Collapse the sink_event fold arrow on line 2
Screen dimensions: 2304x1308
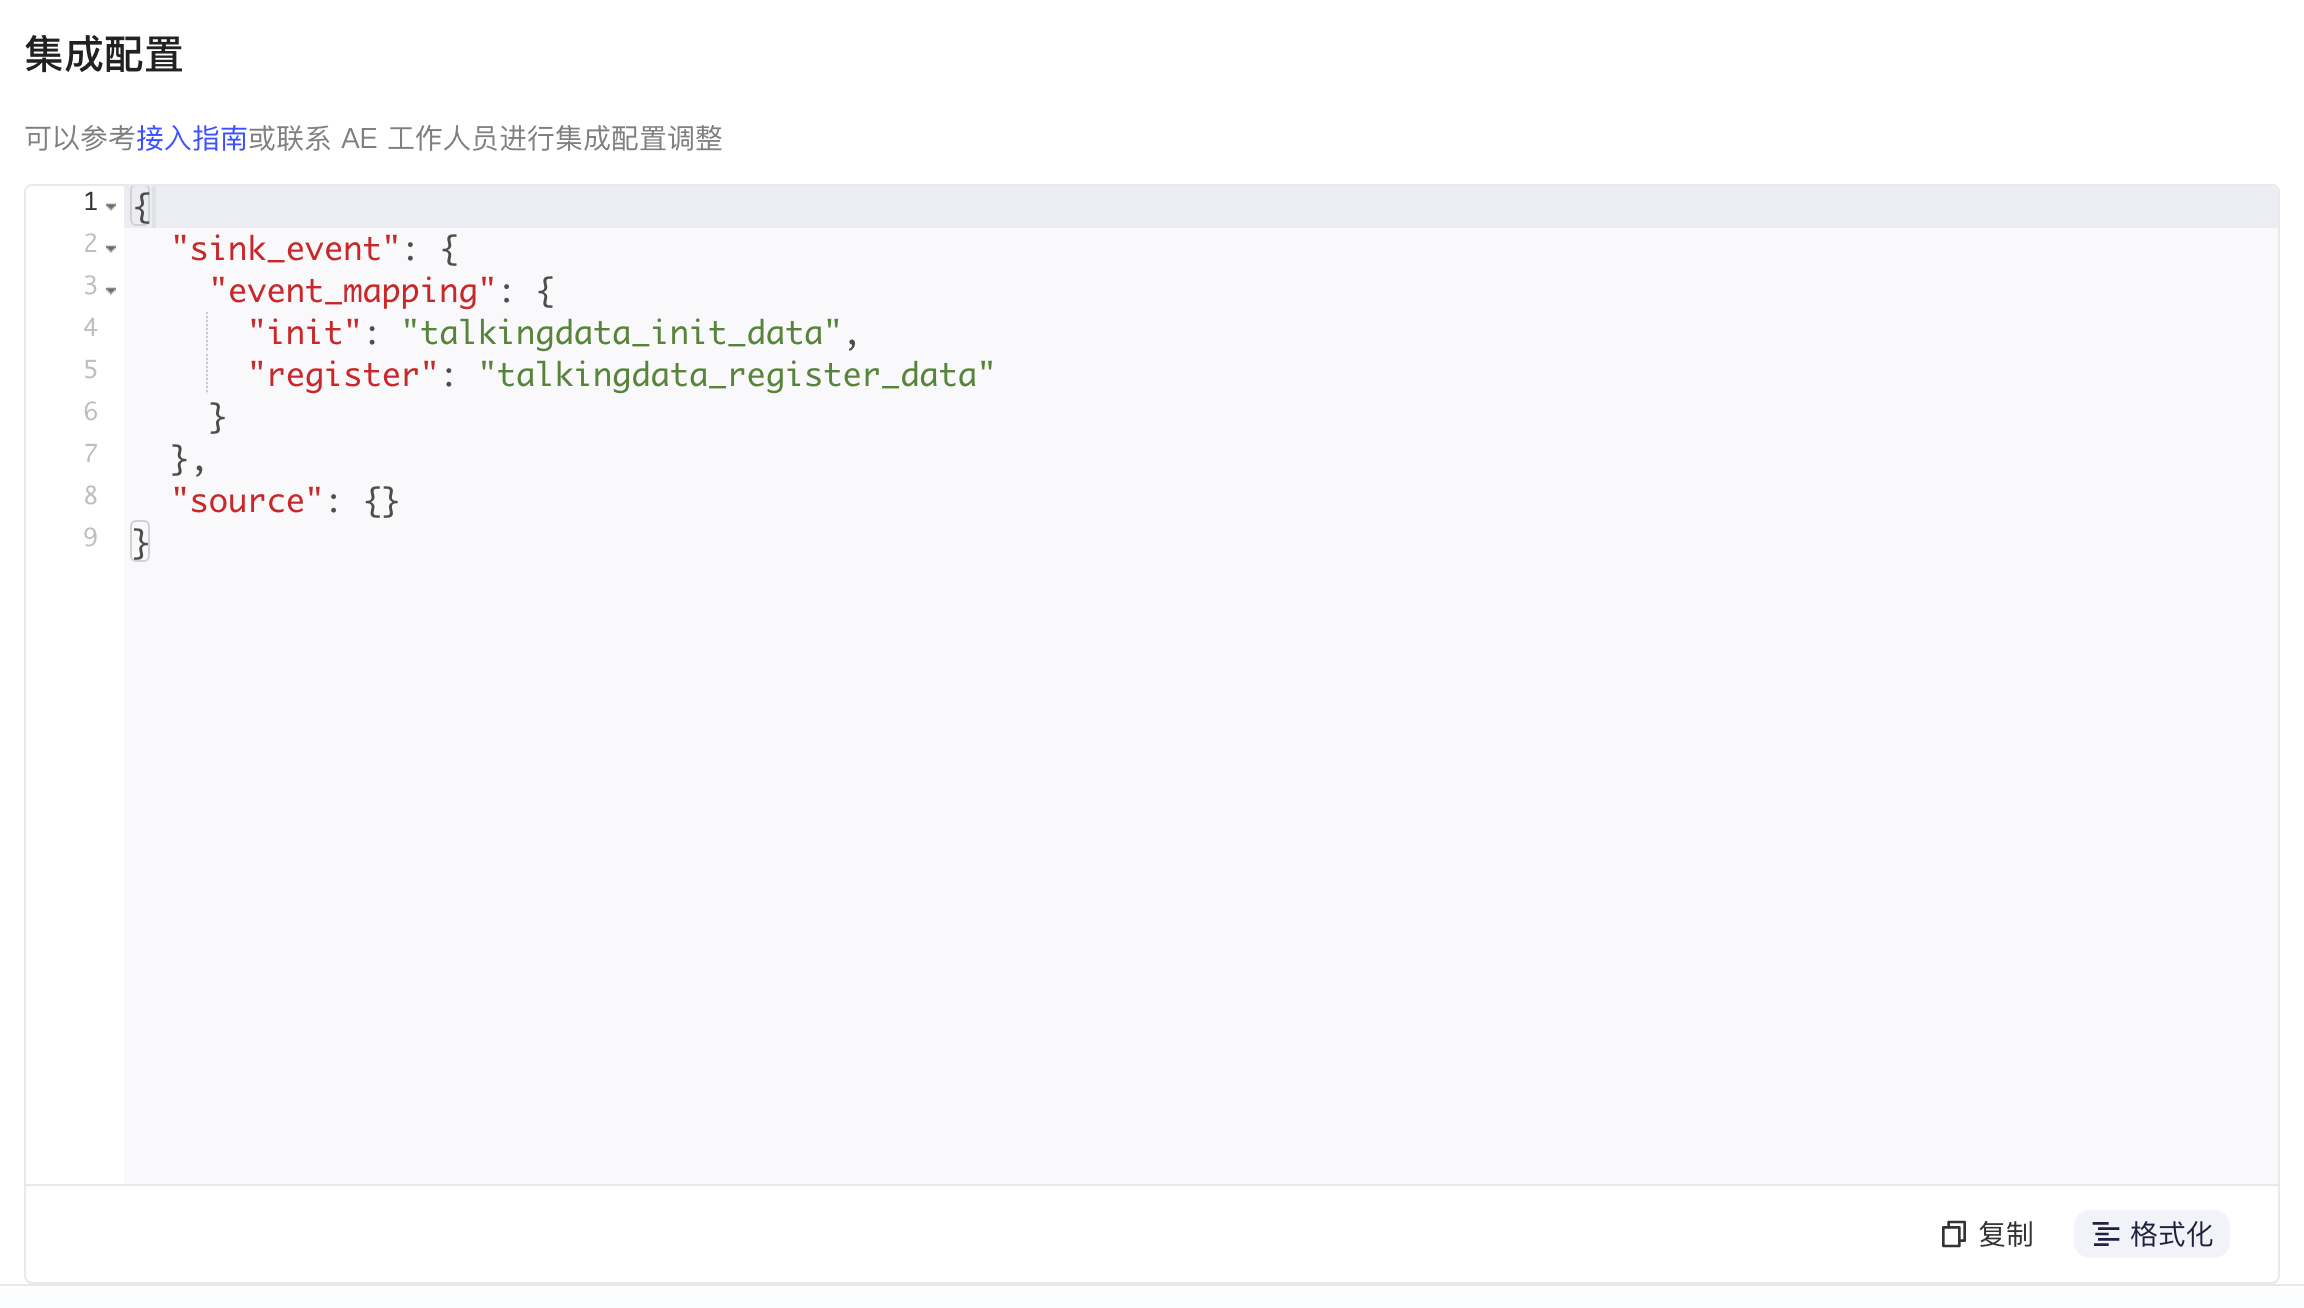[x=111, y=248]
